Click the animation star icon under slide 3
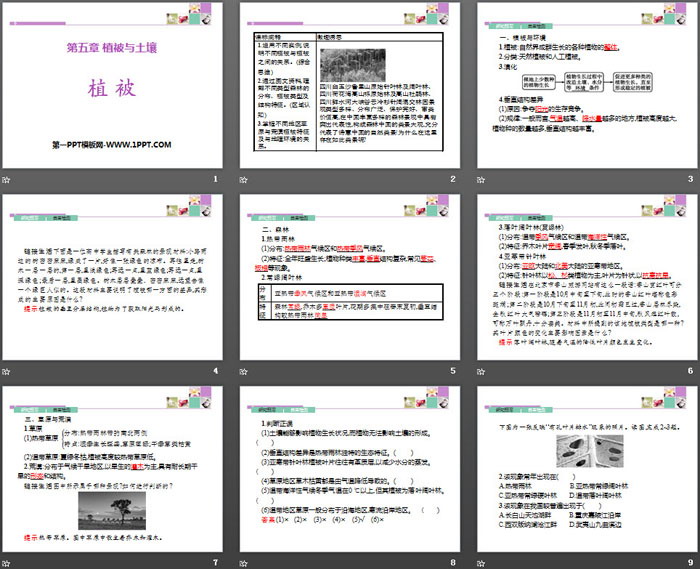Image resolution: width=700 pixels, height=569 pixels. [481, 180]
